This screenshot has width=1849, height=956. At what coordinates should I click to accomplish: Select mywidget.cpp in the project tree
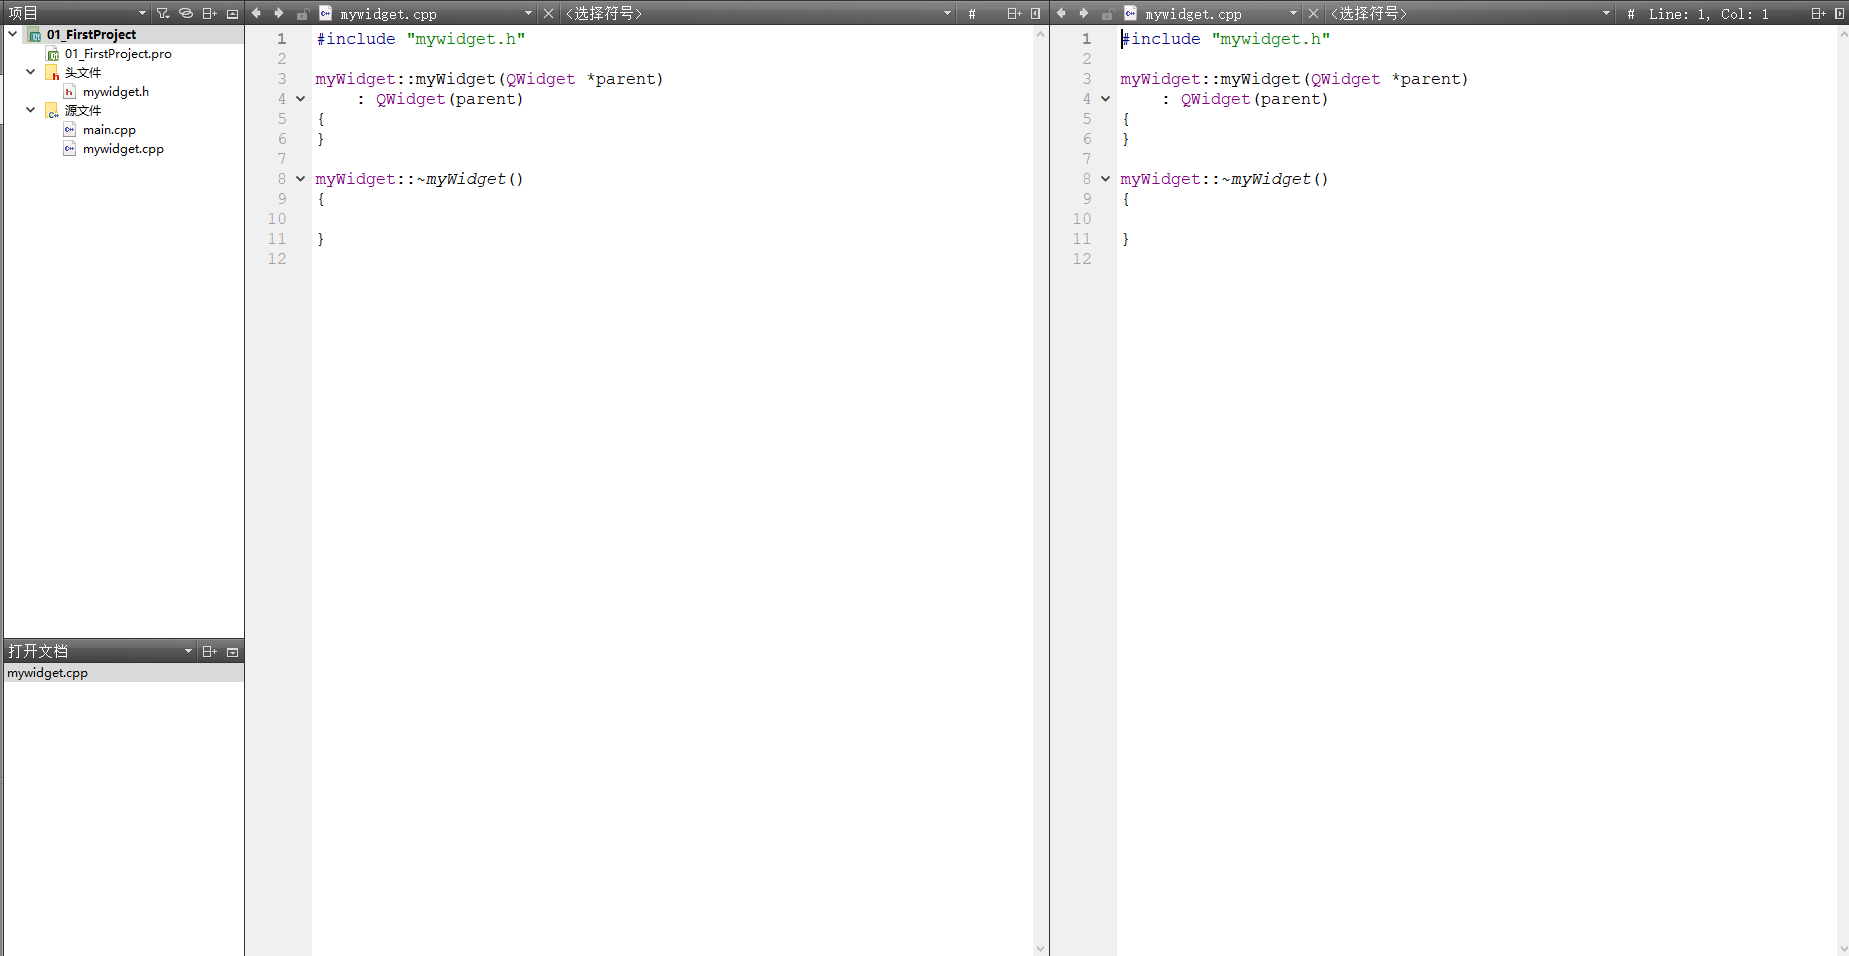[123, 149]
